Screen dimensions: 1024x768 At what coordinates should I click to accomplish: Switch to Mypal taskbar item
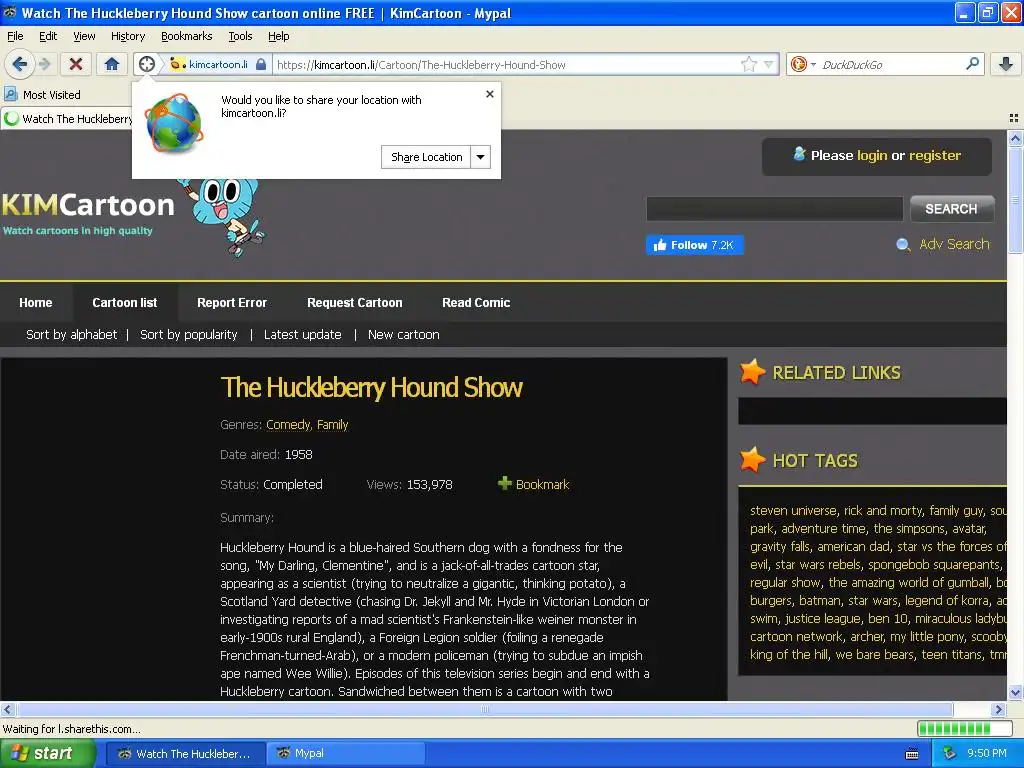click(x=345, y=754)
